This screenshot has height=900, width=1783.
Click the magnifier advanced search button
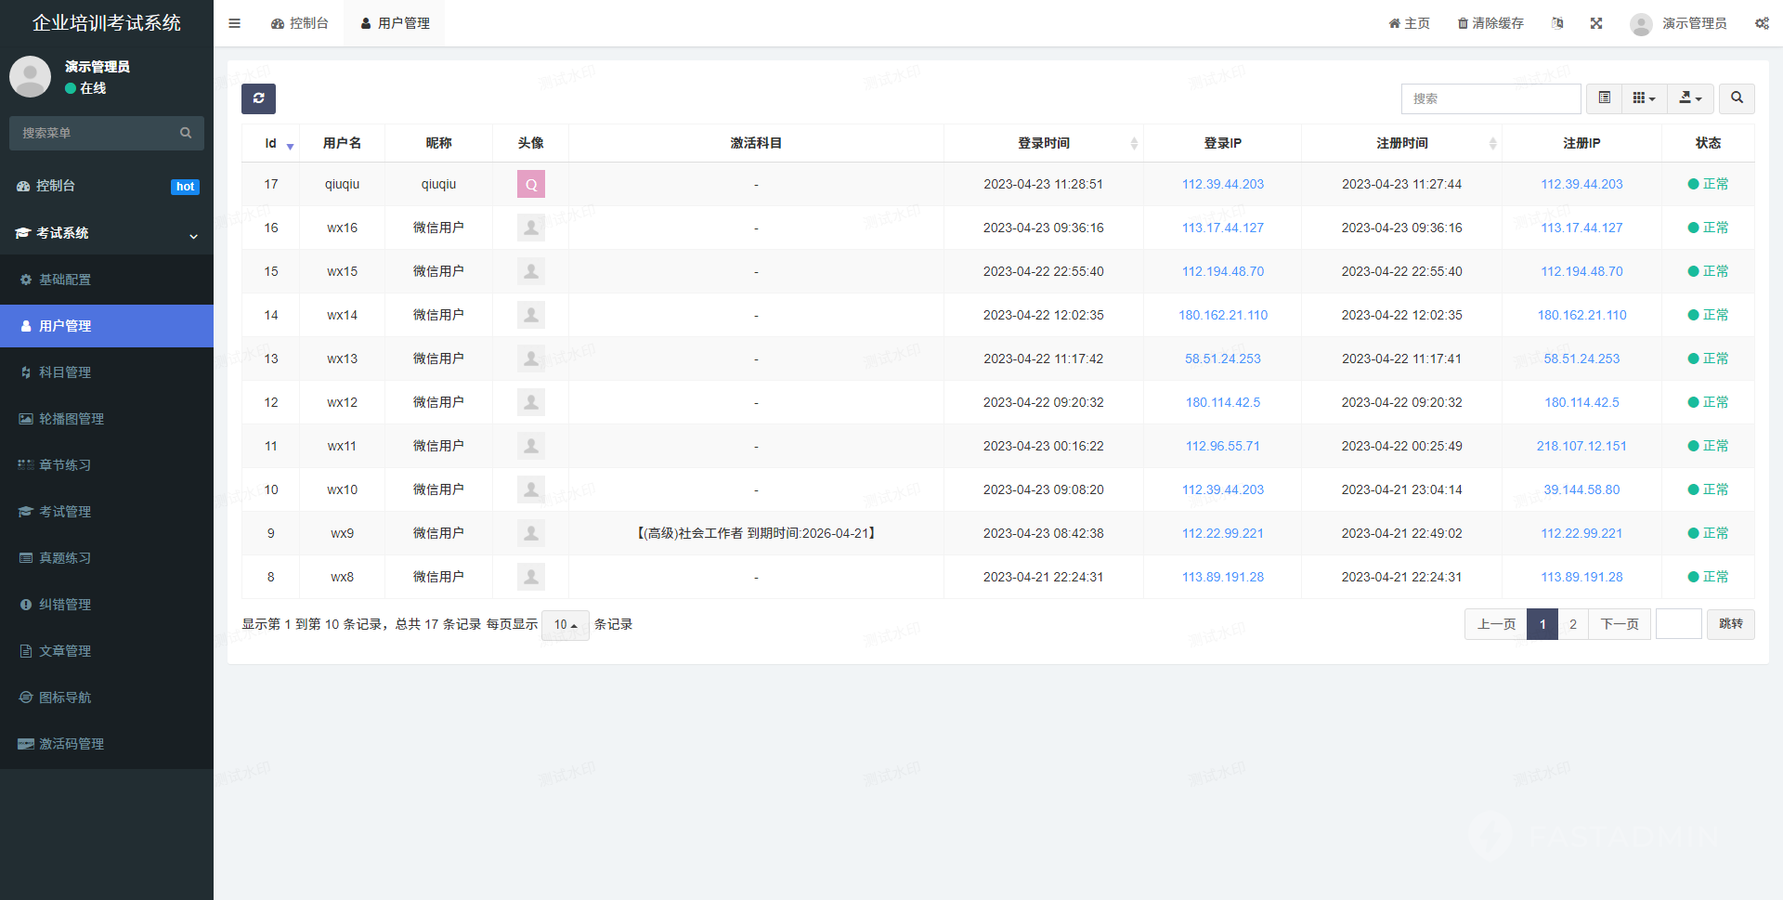tap(1737, 98)
